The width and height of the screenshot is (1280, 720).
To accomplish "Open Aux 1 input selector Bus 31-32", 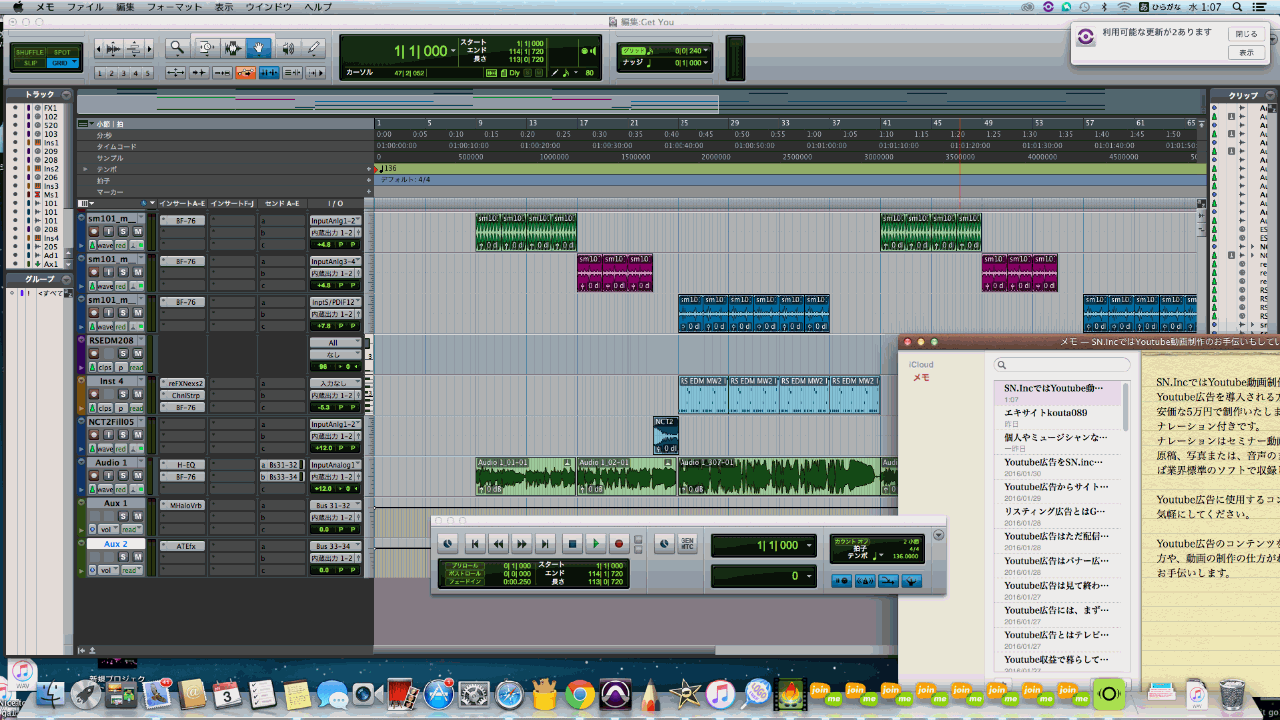I will 335,505.
